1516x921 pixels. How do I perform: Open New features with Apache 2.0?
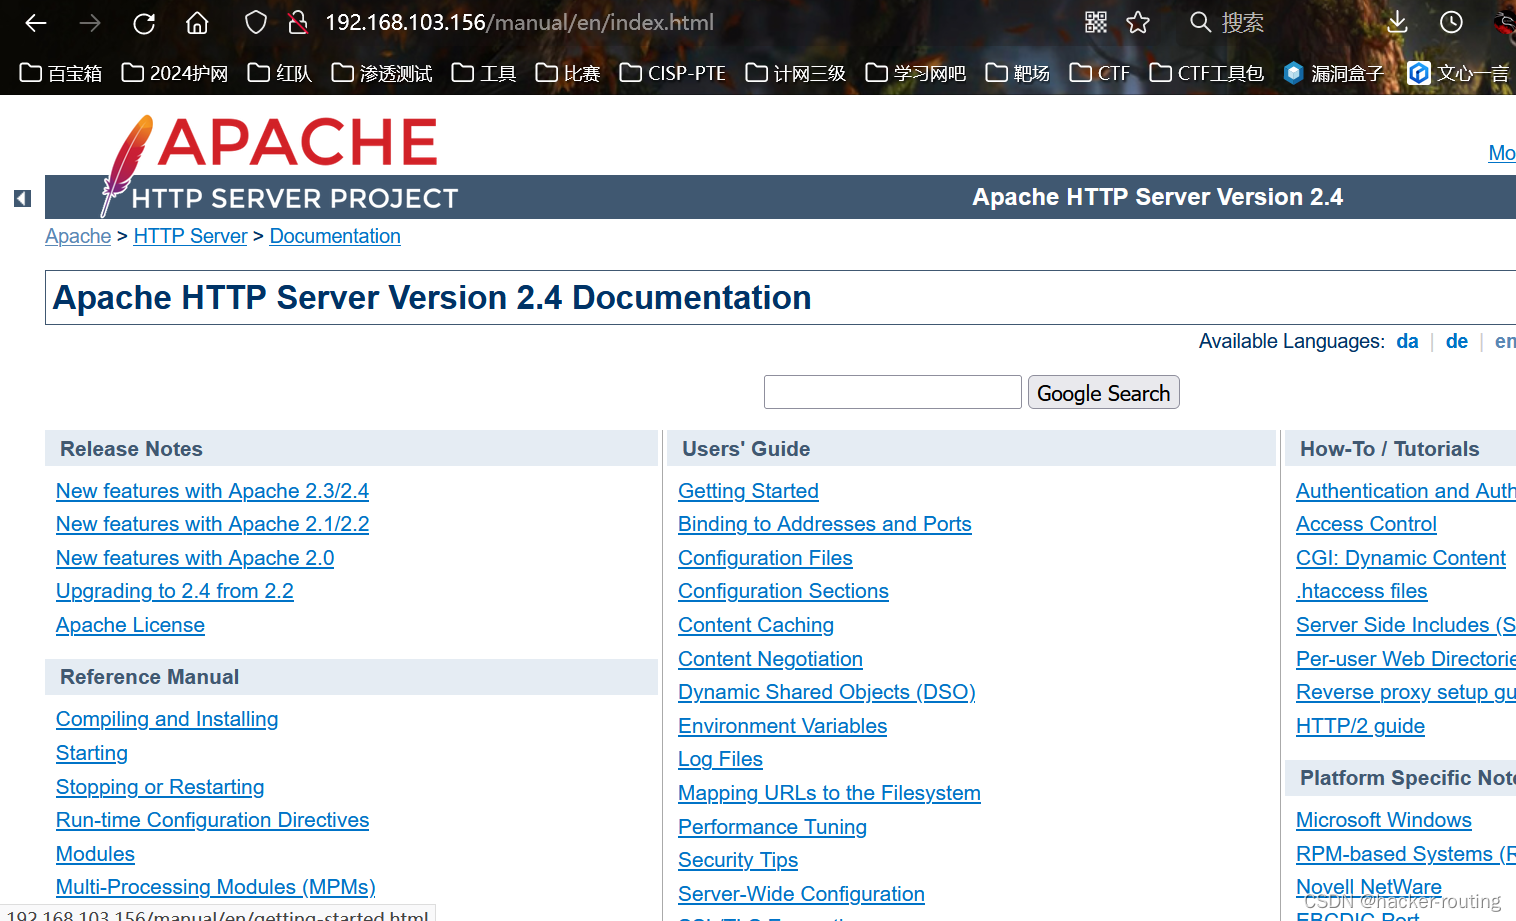click(195, 558)
